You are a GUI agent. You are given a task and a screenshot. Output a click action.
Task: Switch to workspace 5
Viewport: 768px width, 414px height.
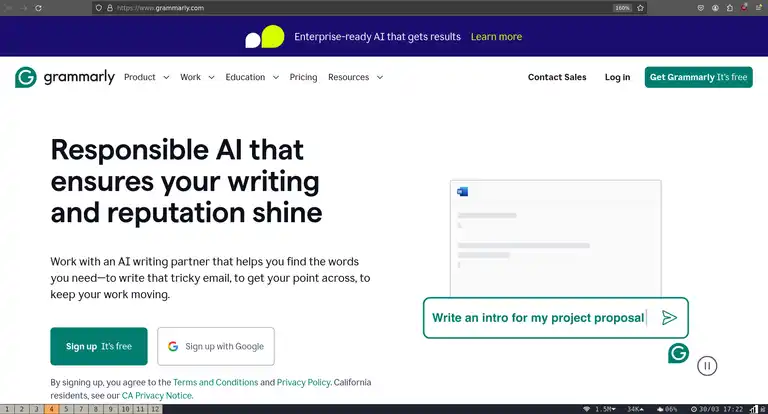pos(66,409)
